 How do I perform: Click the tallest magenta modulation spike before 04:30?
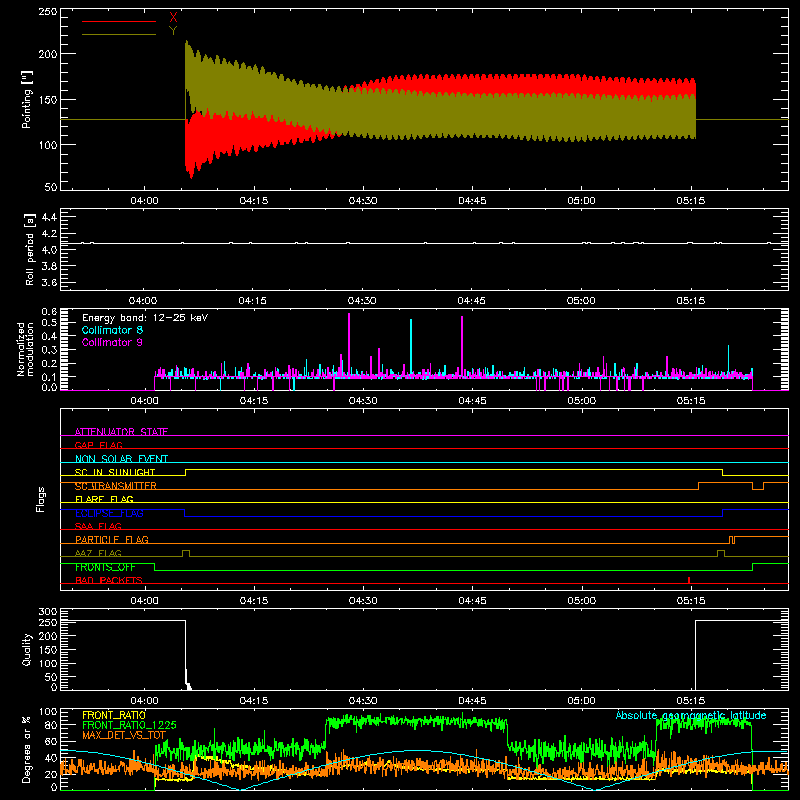pos(349,344)
